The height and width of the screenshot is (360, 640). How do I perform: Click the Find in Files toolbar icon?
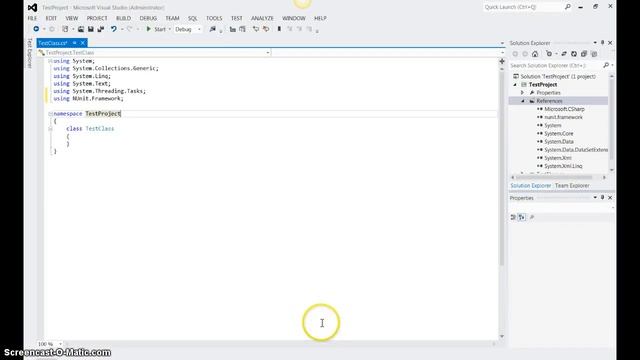(213, 29)
